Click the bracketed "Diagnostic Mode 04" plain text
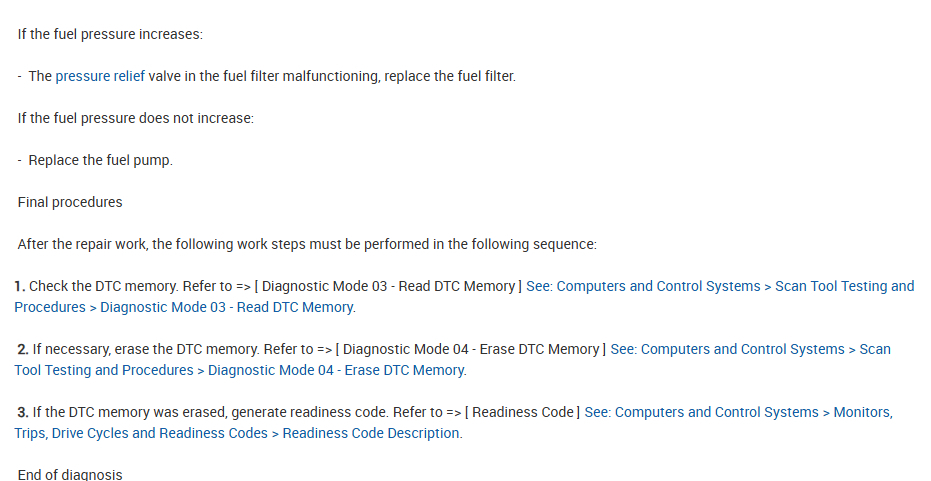This screenshot has width=931, height=481. (x=472, y=349)
